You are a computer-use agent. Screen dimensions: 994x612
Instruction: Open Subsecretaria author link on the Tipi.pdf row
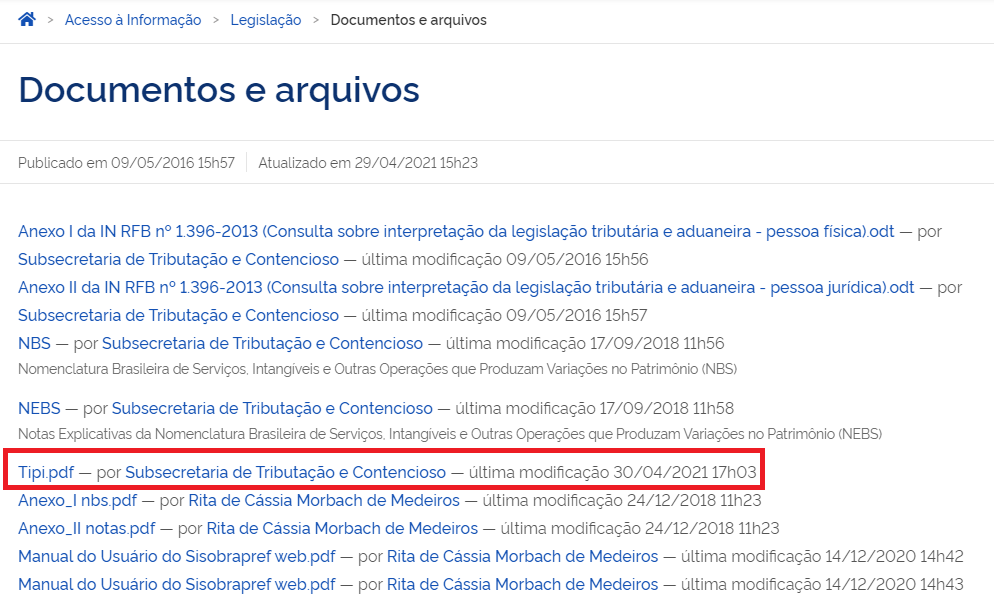(285, 472)
